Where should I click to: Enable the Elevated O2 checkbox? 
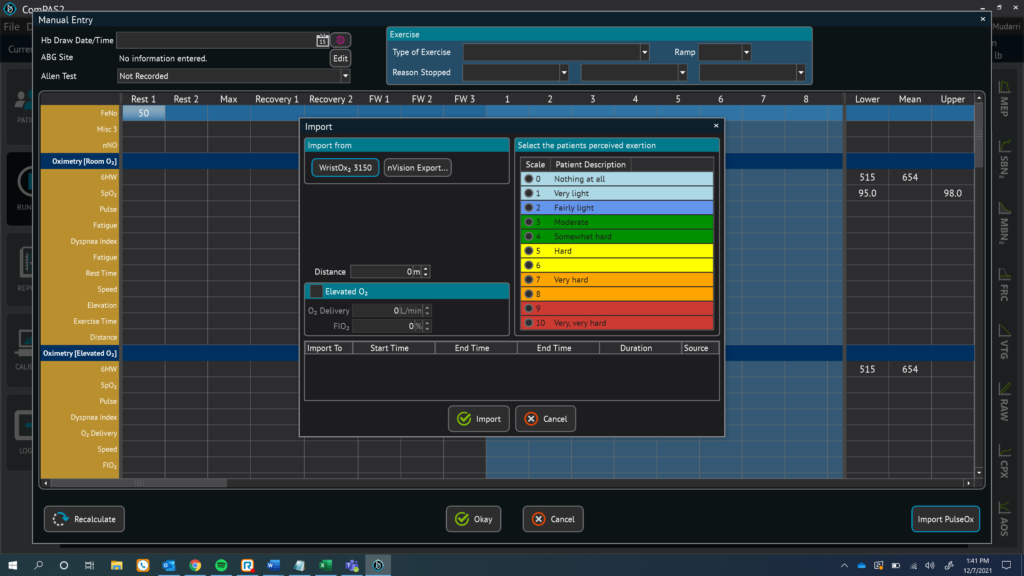[316, 291]
